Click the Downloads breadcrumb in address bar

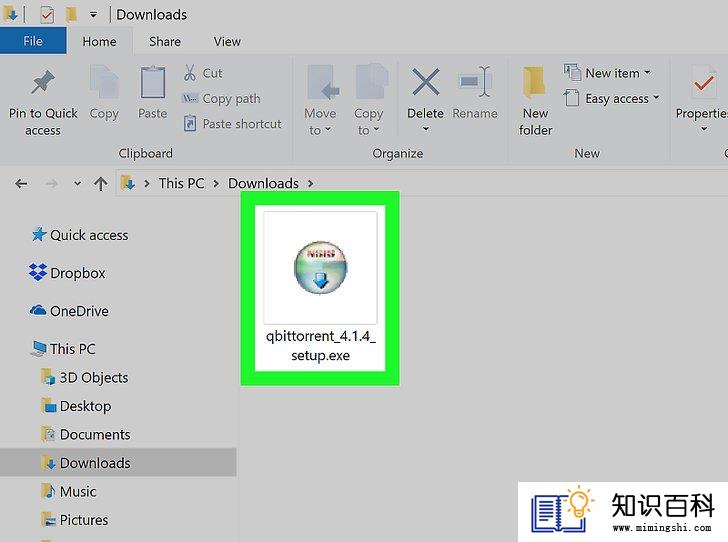(x=263, y=183)
